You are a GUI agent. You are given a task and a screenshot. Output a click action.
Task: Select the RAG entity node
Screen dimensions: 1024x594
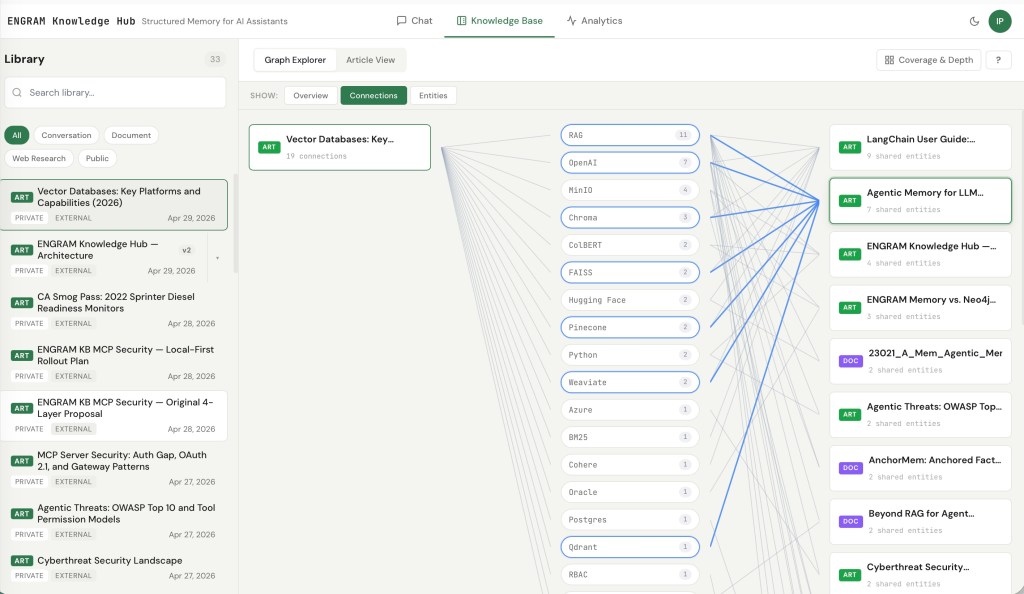tap(630, 135)
